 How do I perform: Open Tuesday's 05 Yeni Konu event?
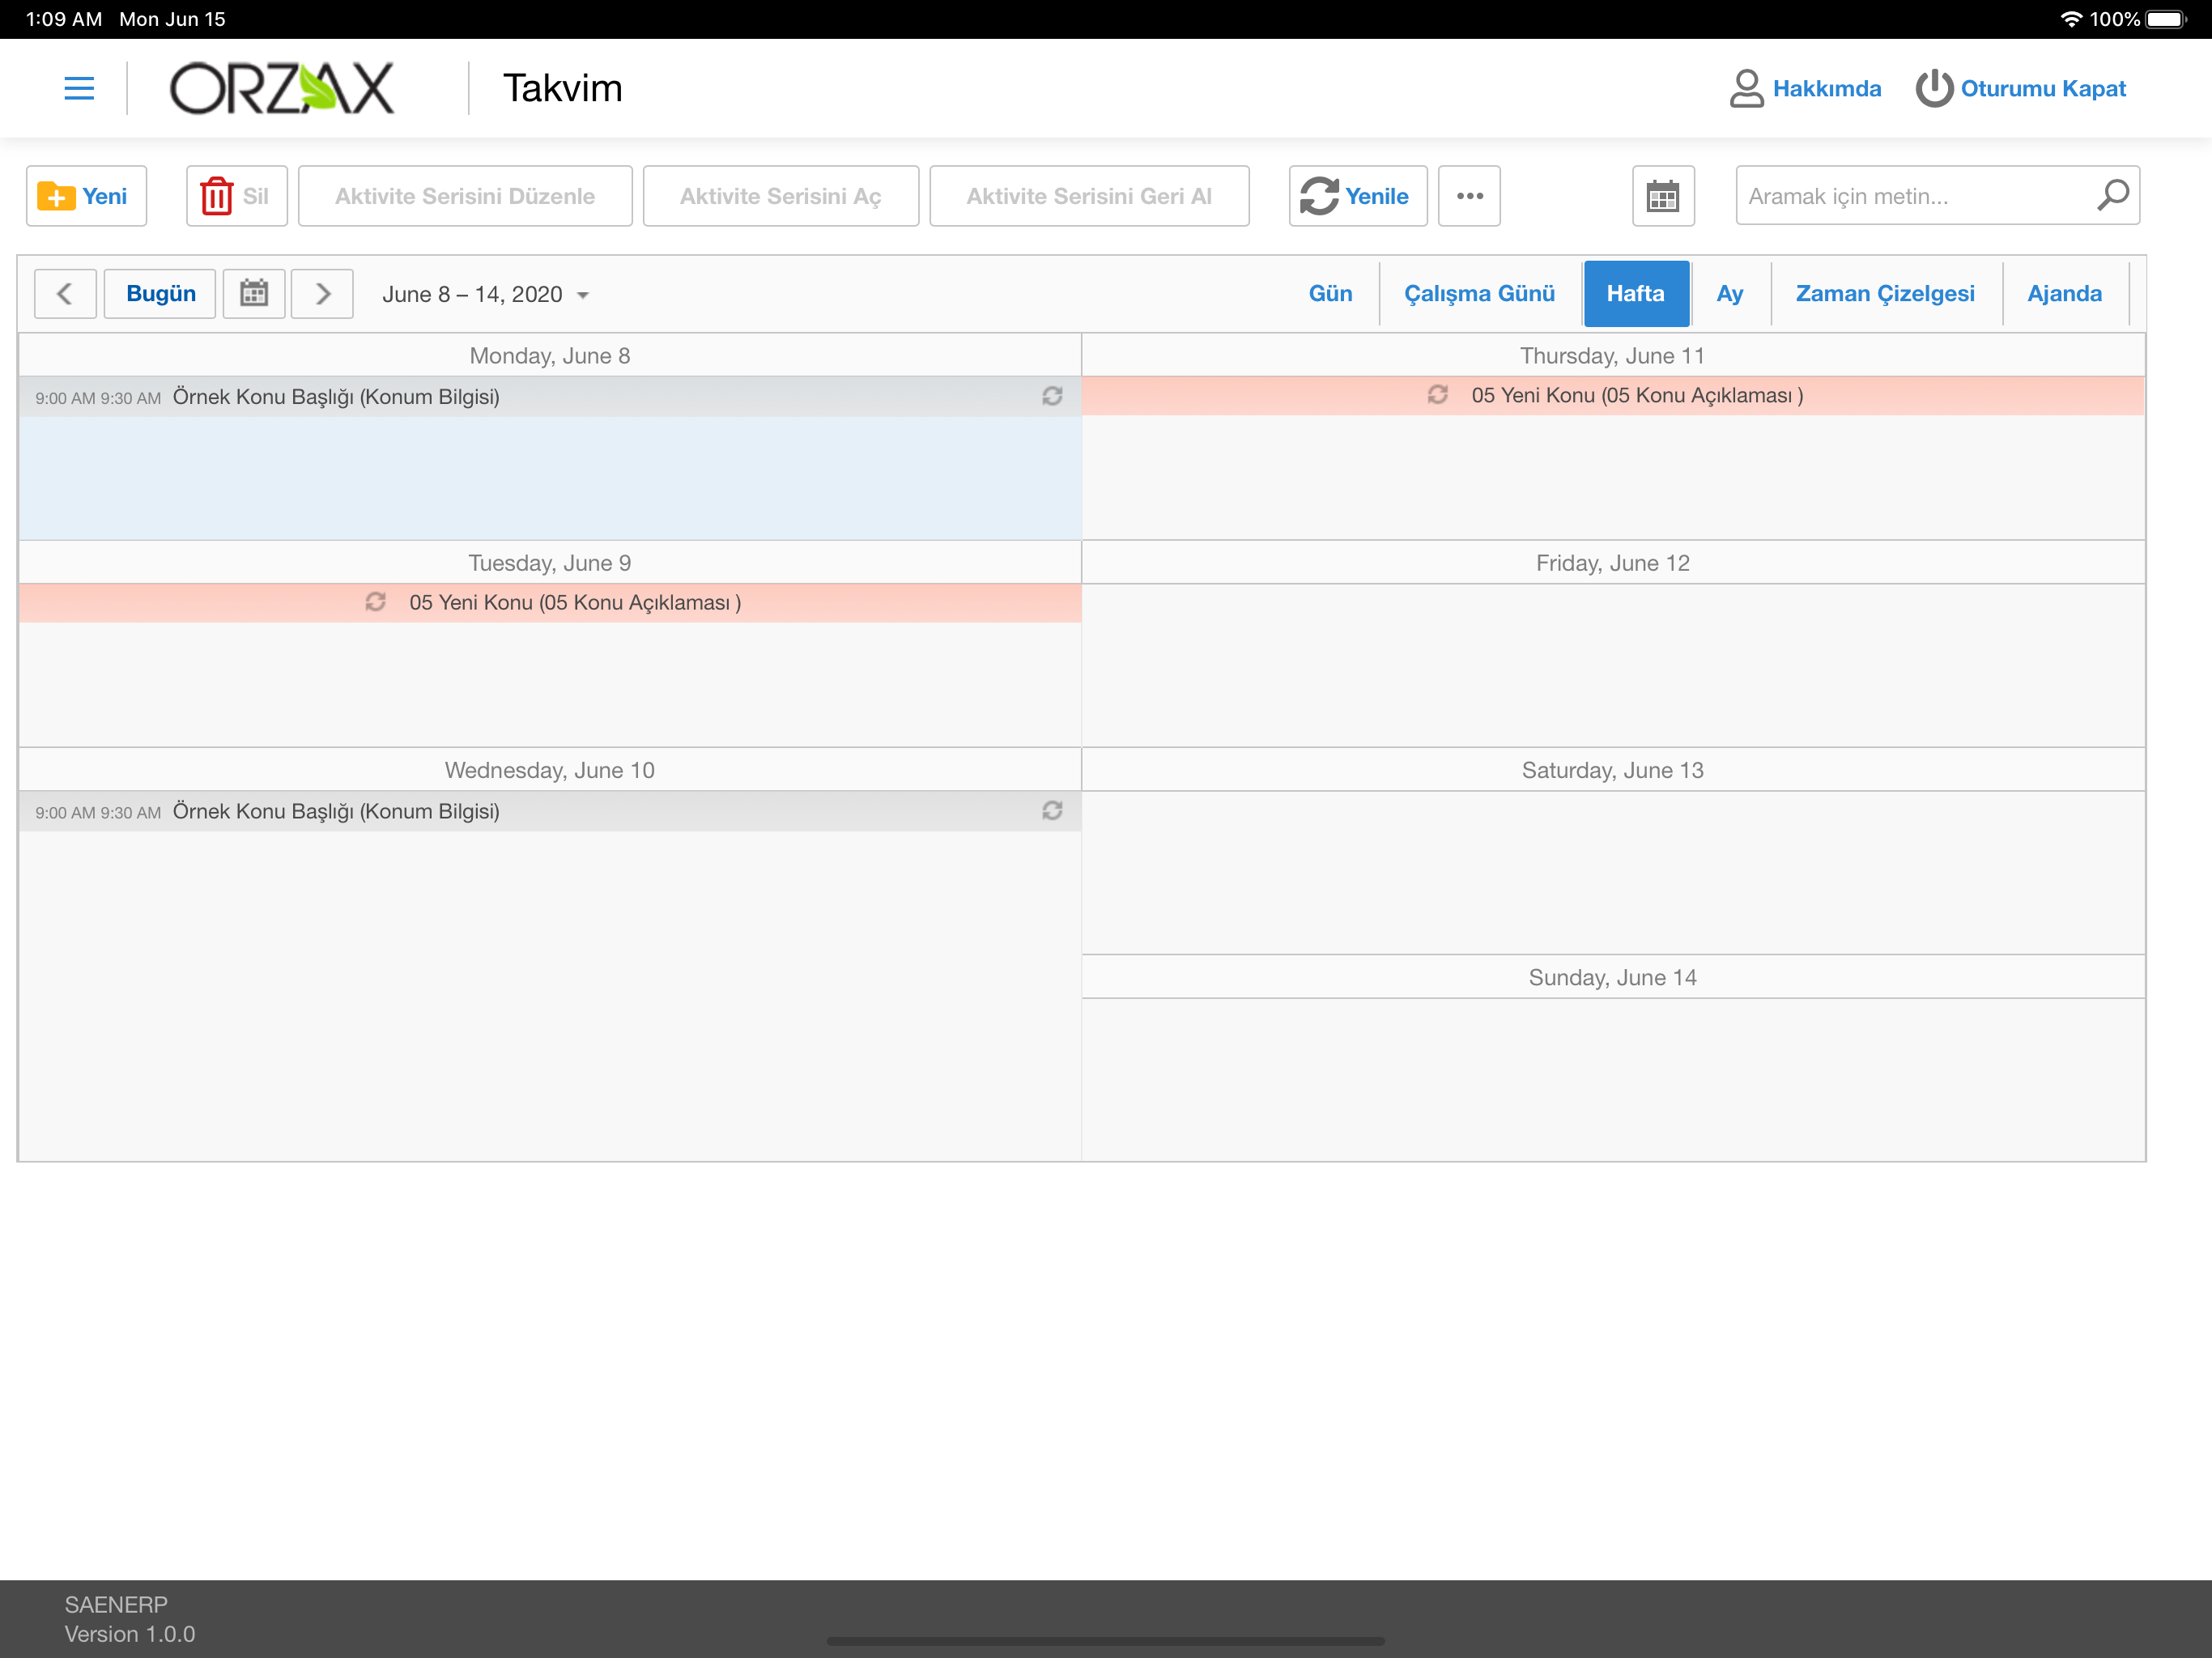pyautogui.click(x=550, y=603)
